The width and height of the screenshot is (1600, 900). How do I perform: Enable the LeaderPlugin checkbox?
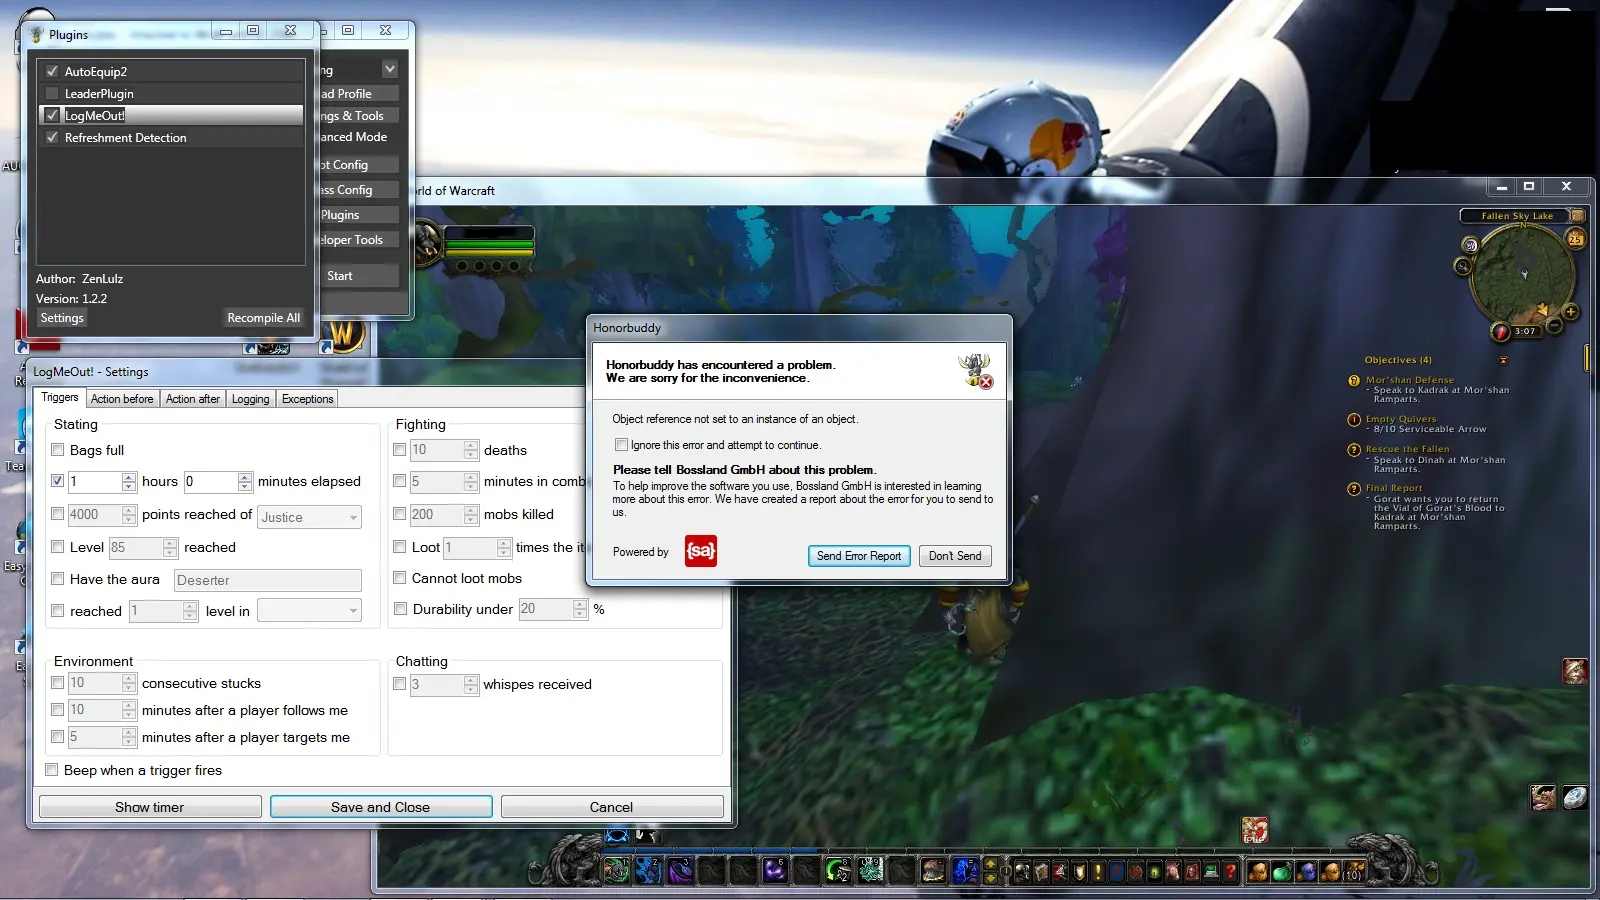[x=52, y=93]
